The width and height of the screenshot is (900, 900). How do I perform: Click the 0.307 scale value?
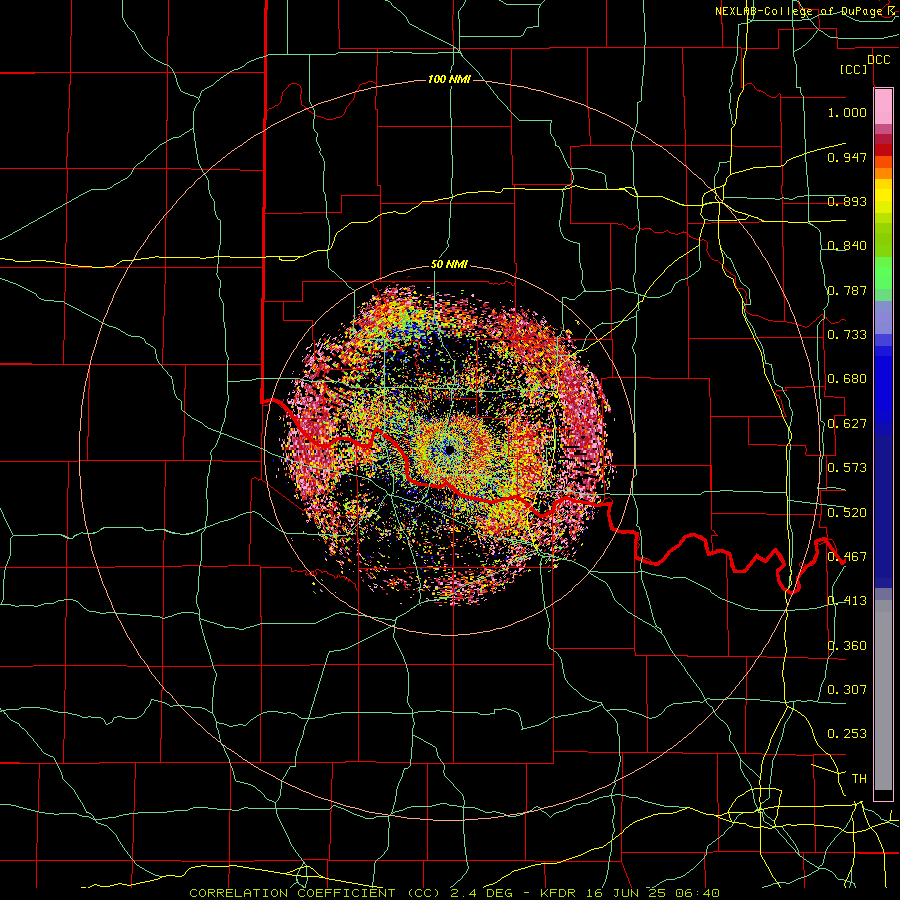click(x=847, y=689)
